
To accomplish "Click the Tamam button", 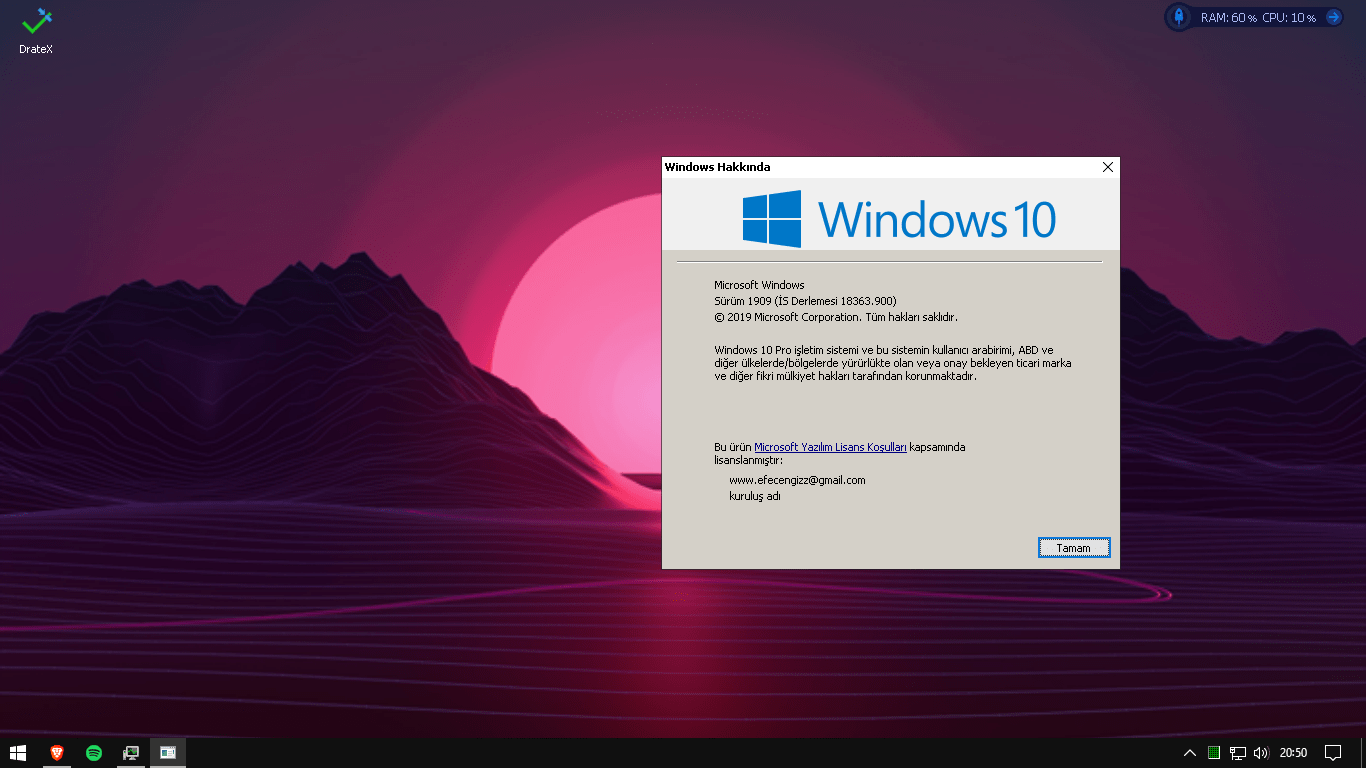I will [1073, 548].
